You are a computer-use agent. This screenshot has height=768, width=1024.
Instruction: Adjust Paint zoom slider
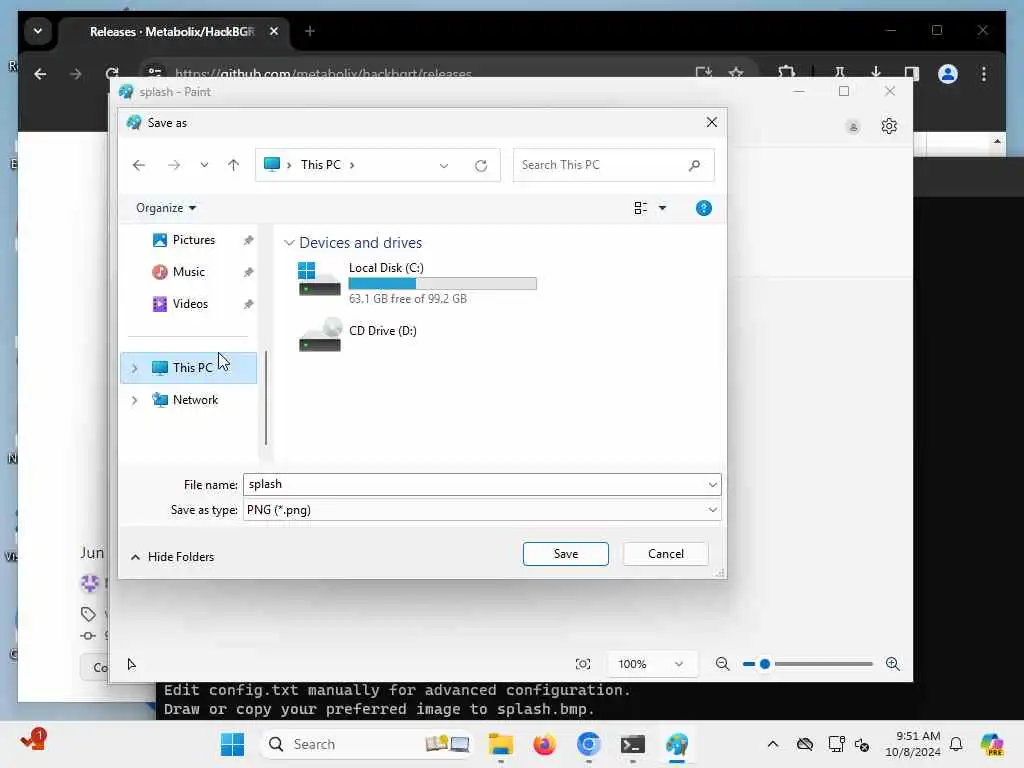click(x=765, y=664)
